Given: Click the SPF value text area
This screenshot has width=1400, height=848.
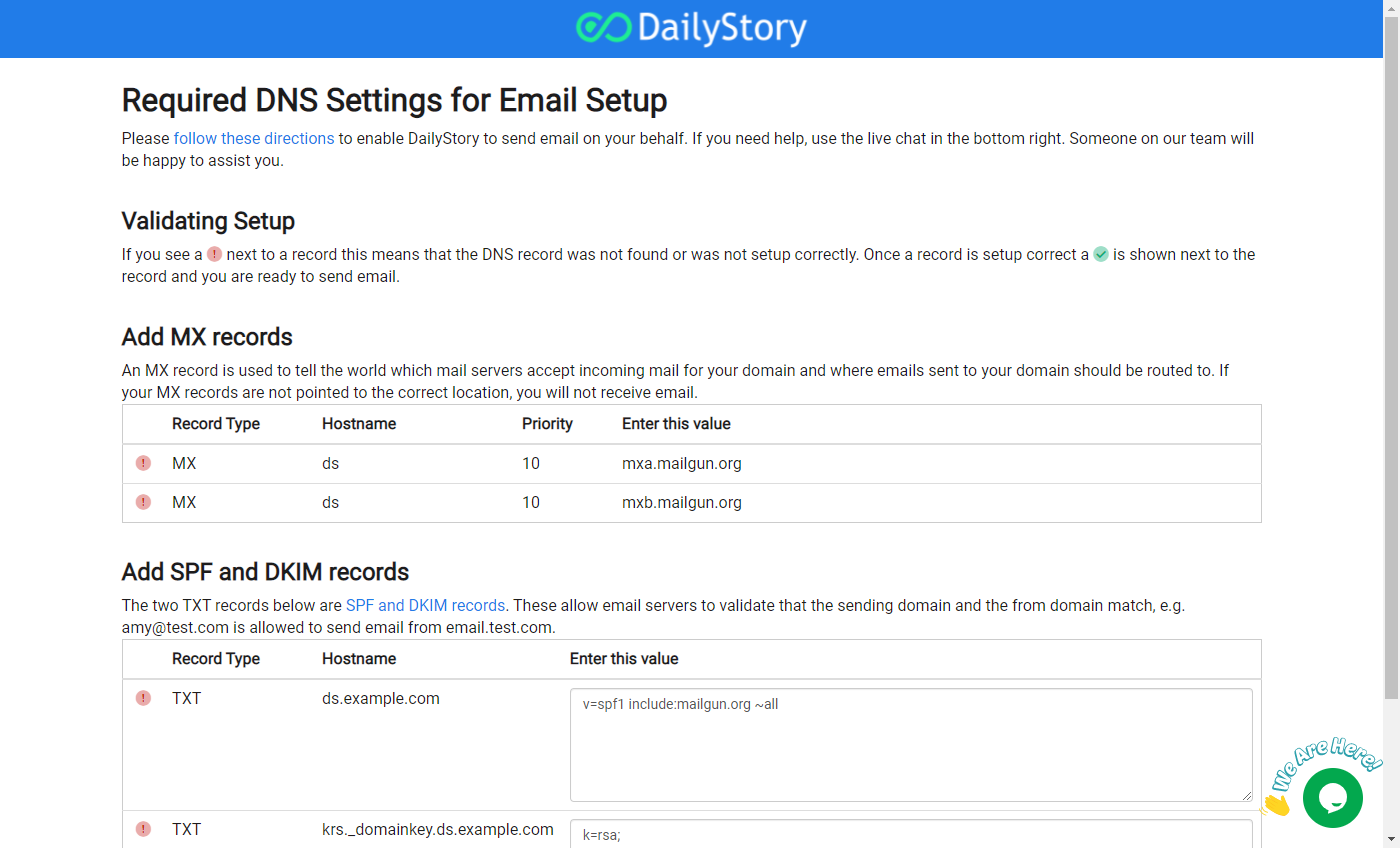Looking at the screenshot, I should coord(911,745).
